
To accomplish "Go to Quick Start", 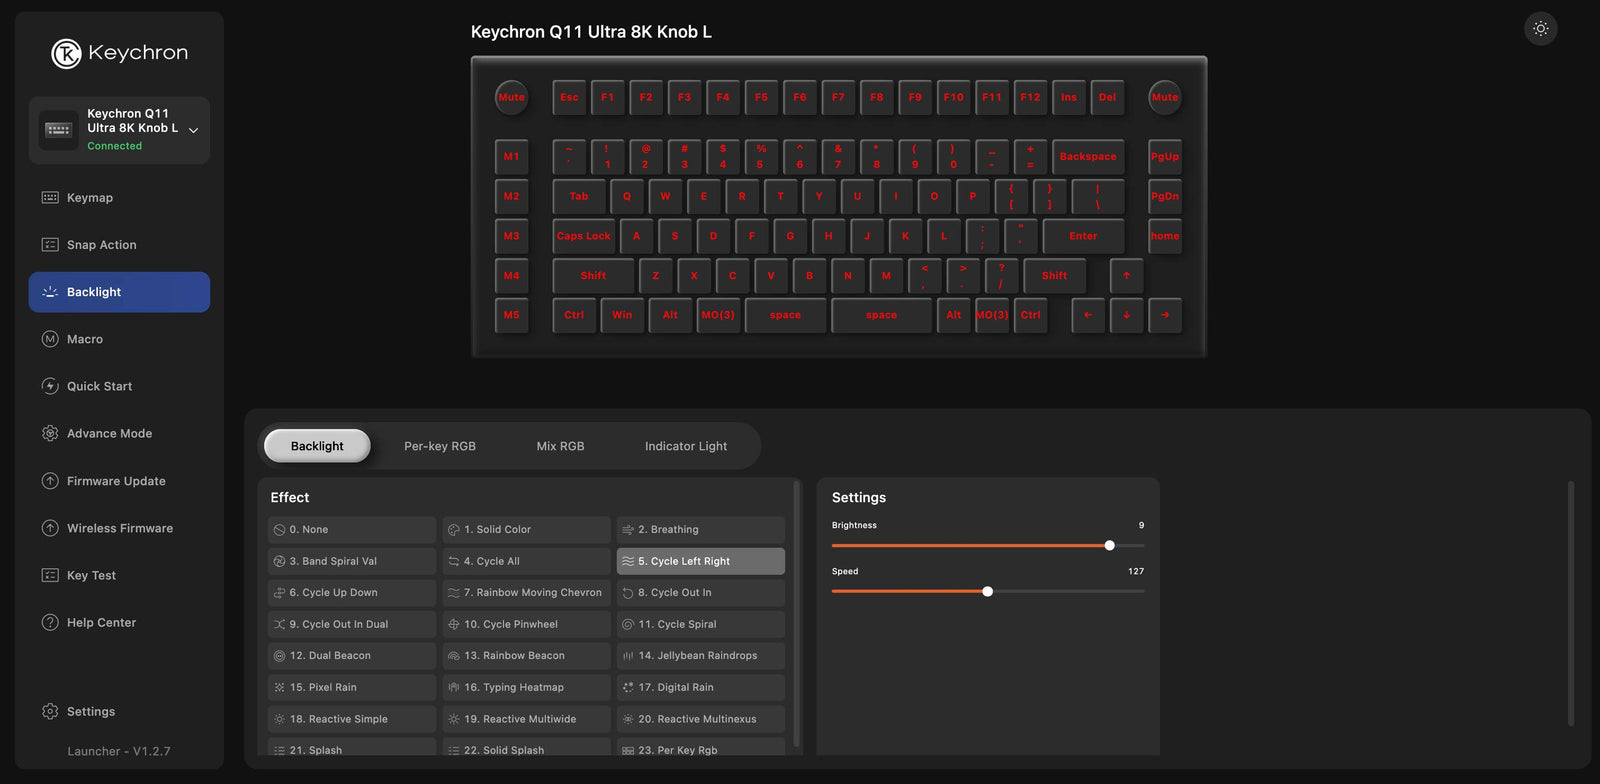I will pyautogui.click(x=119, y=386).
